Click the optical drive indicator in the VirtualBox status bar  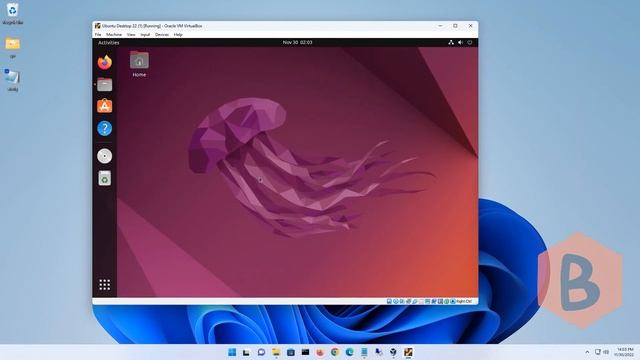pyautogui.click(x=396, y=301)
